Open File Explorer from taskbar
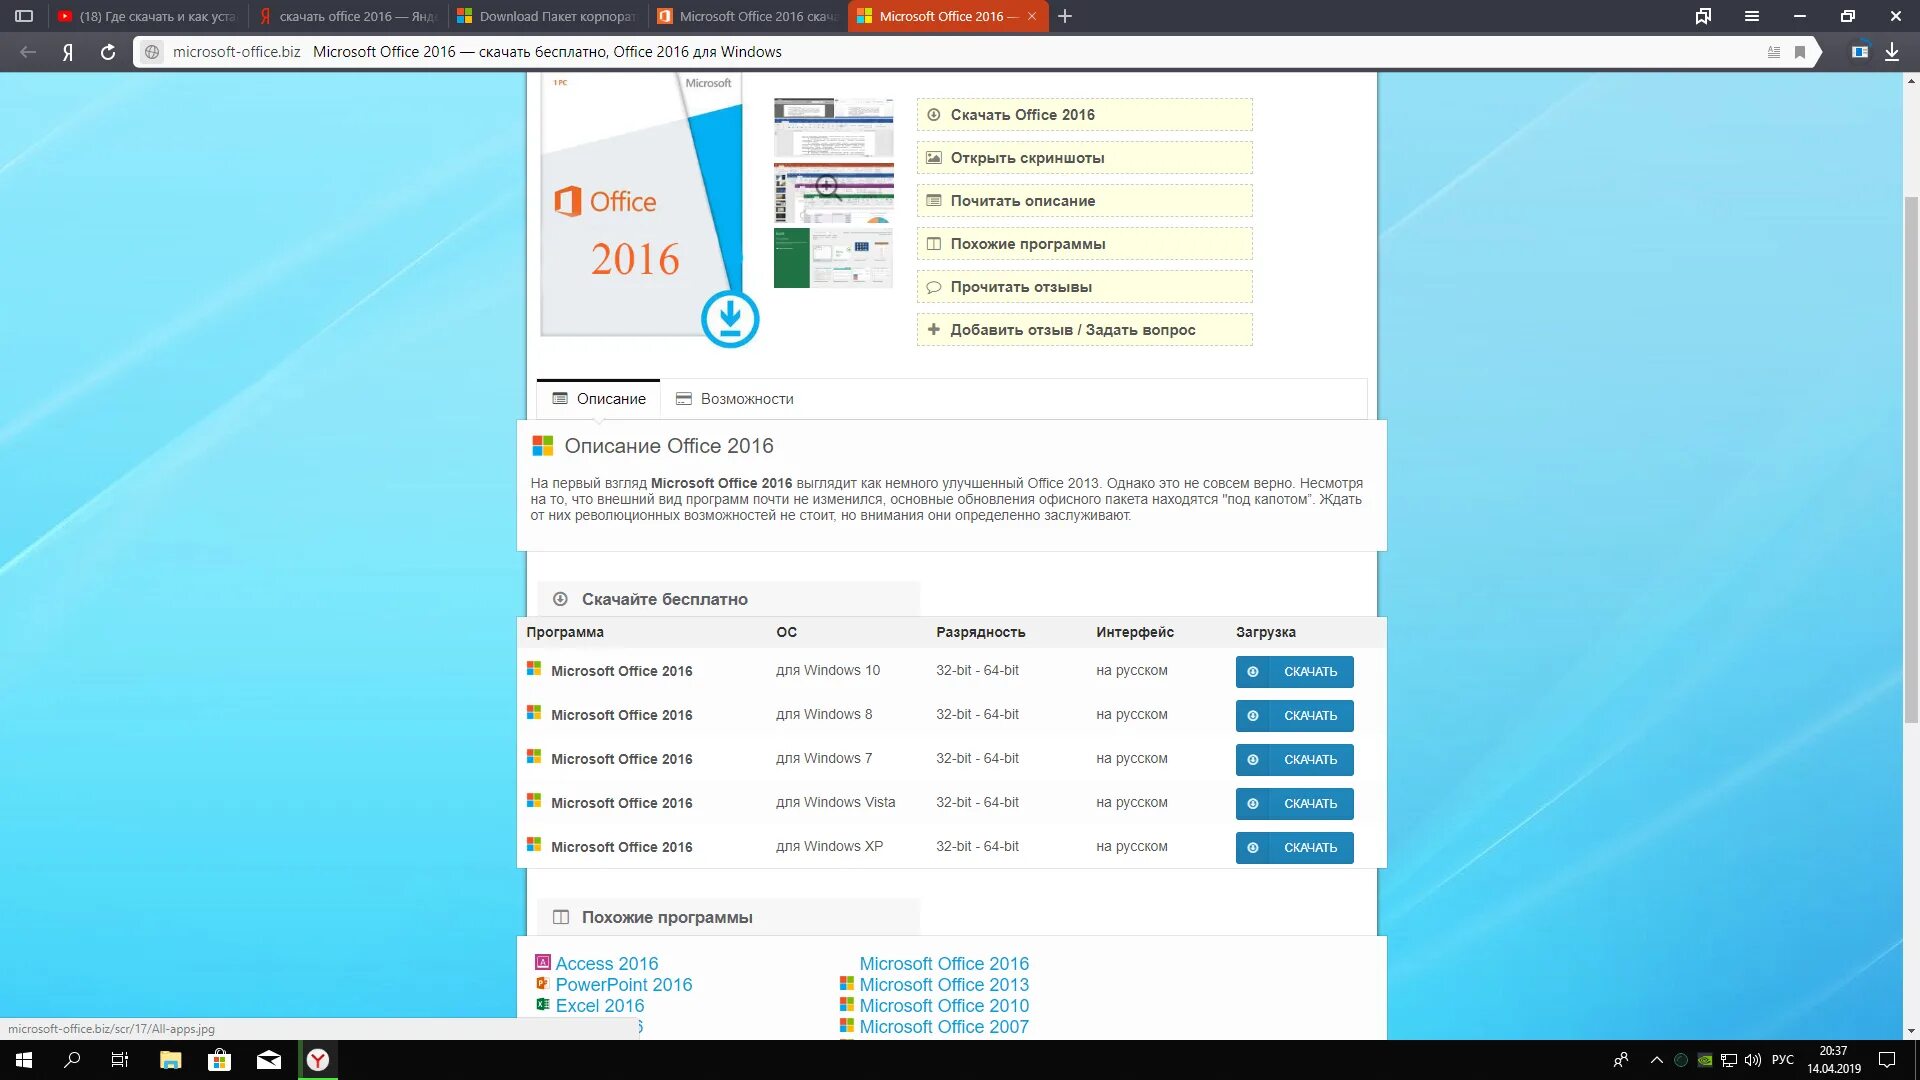 170,1060
